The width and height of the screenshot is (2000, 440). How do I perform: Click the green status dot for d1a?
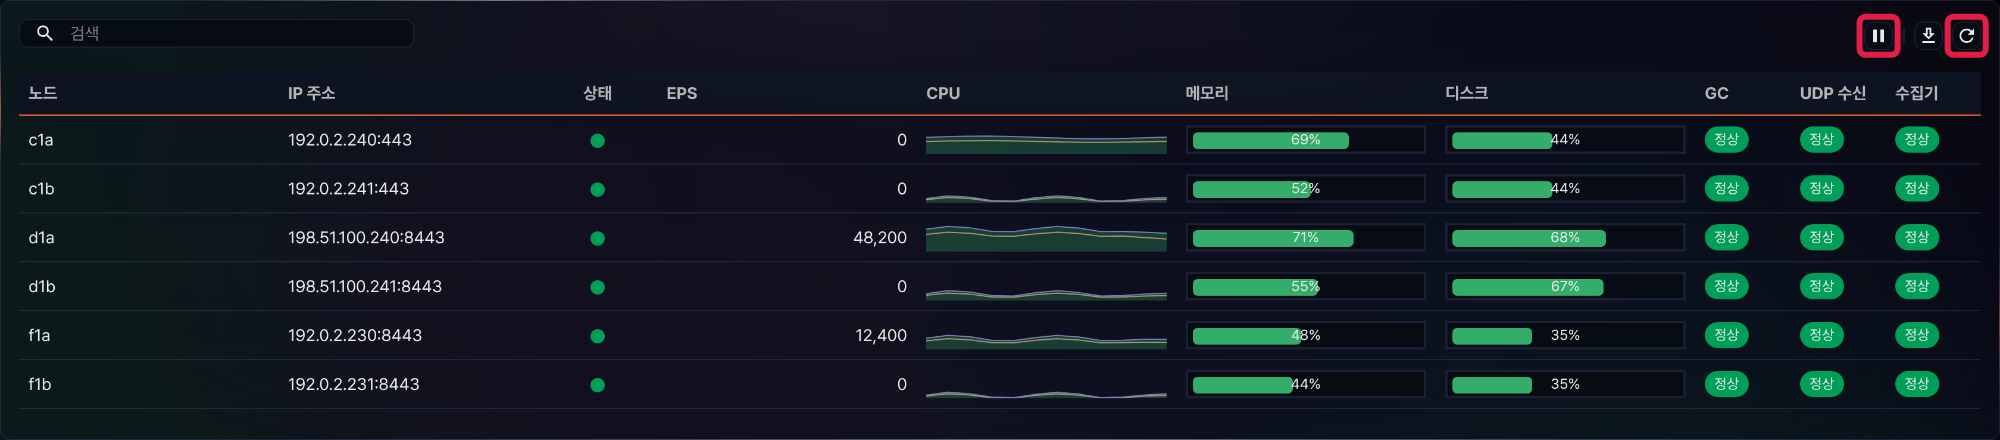click(x=598, y=239)
